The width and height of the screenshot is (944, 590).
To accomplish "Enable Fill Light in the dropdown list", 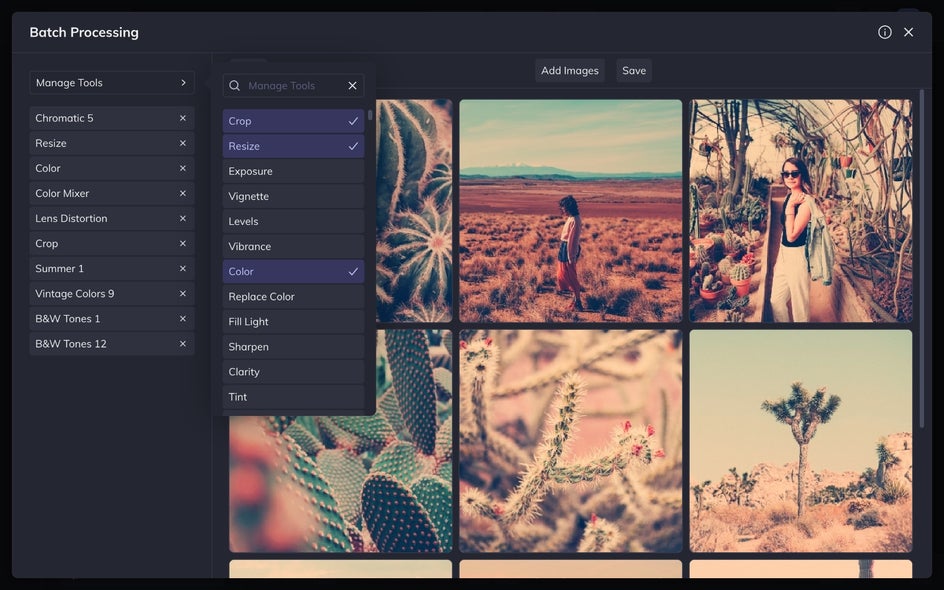I will [293, 321].
